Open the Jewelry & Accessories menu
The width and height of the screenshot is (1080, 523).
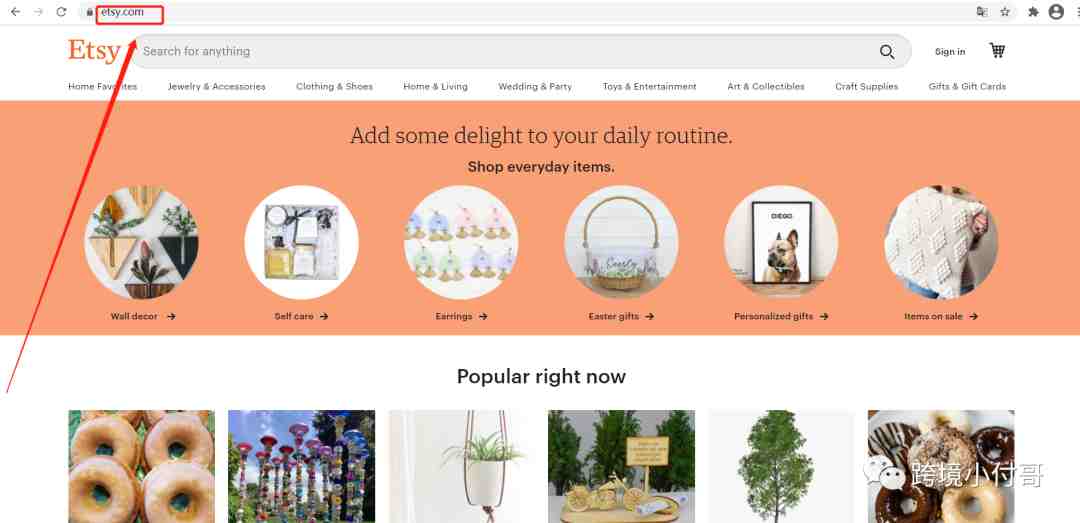pos(216,87)
